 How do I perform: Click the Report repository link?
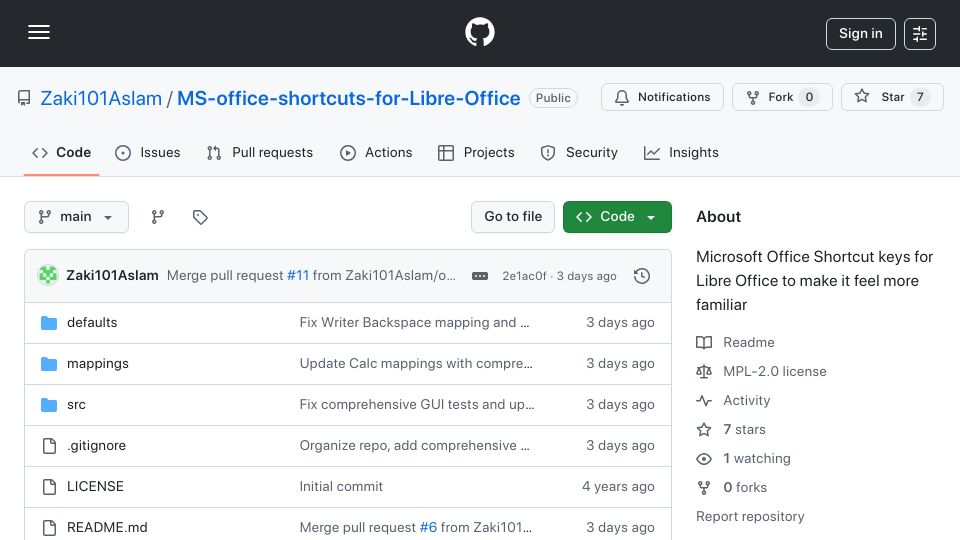click(x=750, y=516)
